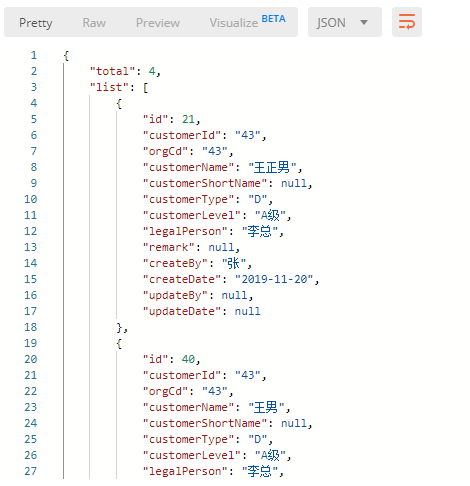470x486 pixels.
Task: Click the "list" key on line 3
Action: coord(109,87)
